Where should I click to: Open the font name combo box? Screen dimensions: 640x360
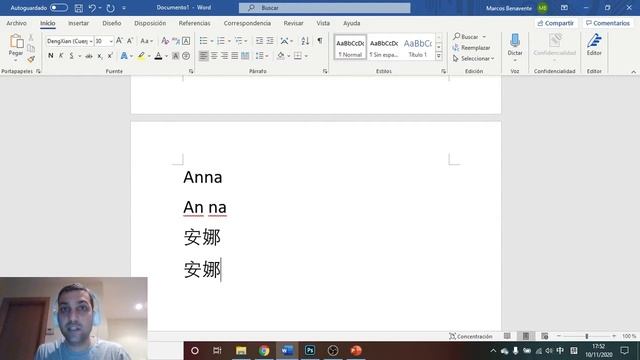69,41
